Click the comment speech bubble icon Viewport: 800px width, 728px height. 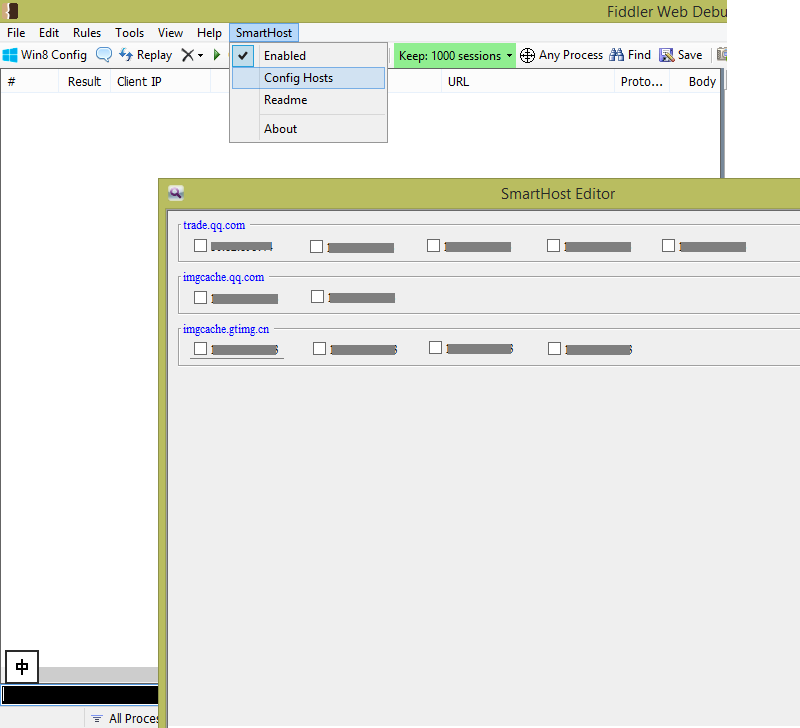[104, 55]
